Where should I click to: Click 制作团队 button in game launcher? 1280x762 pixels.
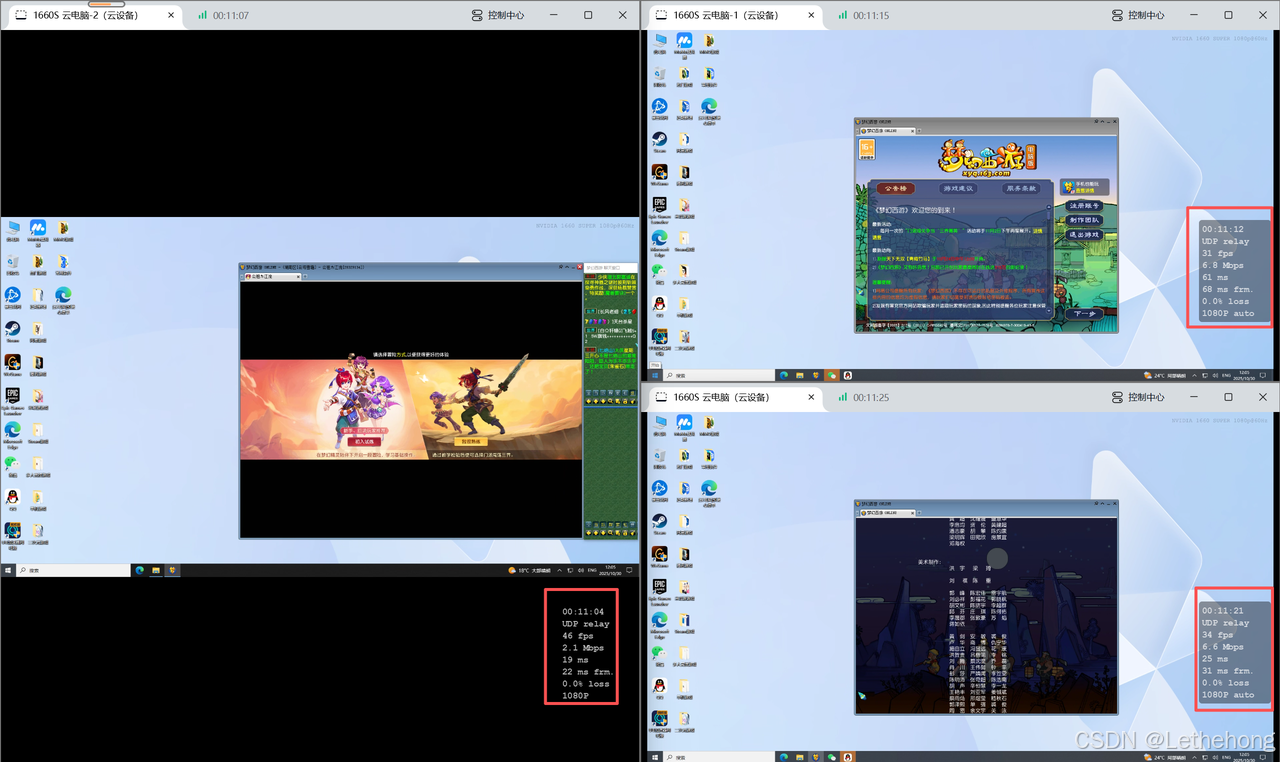pos(1084,220)
